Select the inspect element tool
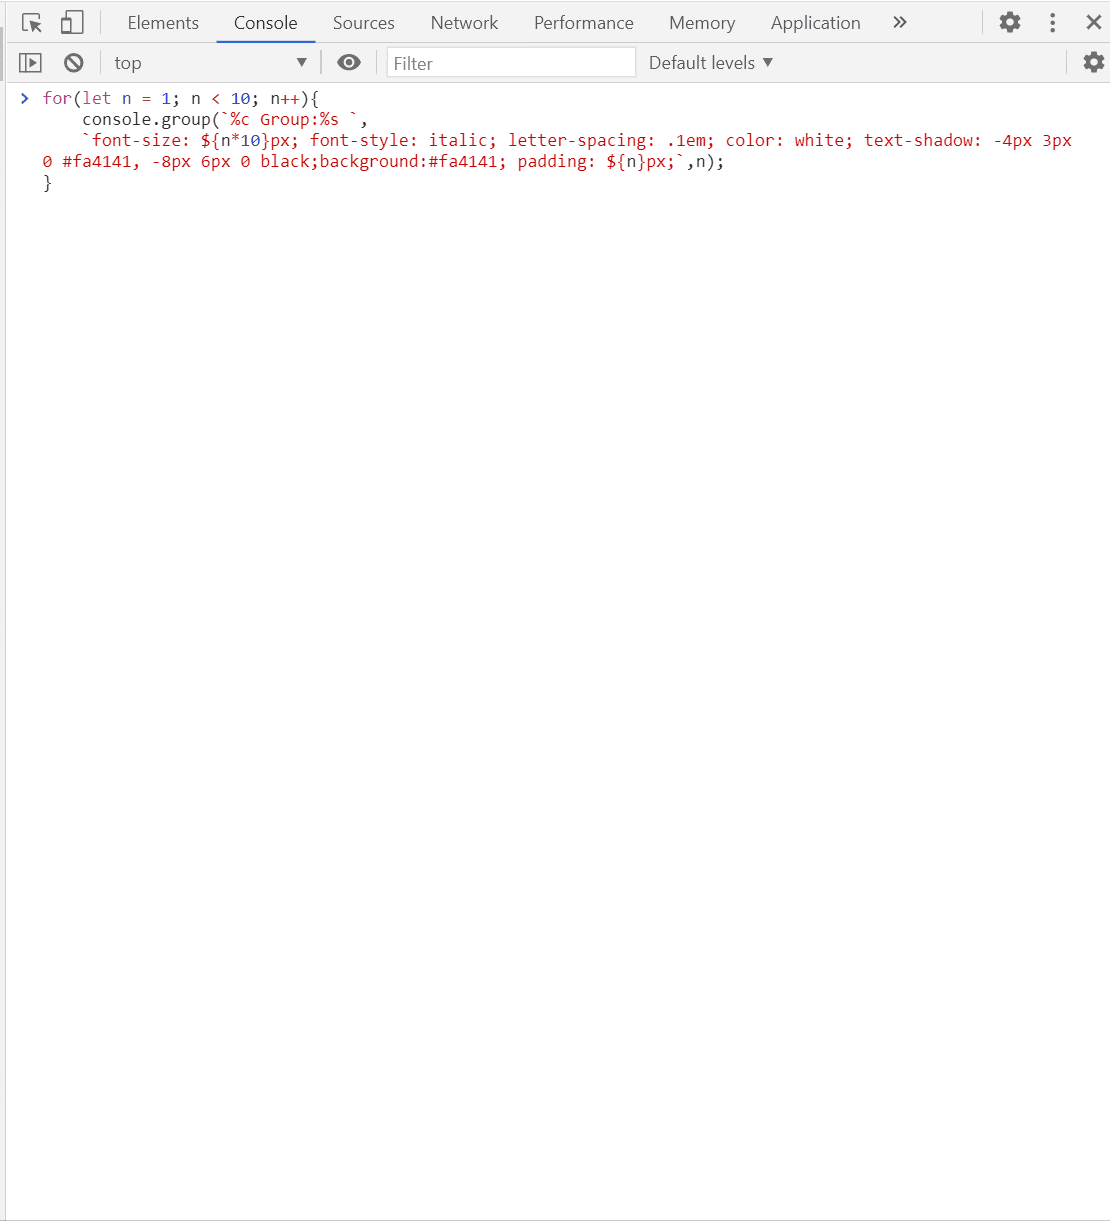 (x=31, y=21)
